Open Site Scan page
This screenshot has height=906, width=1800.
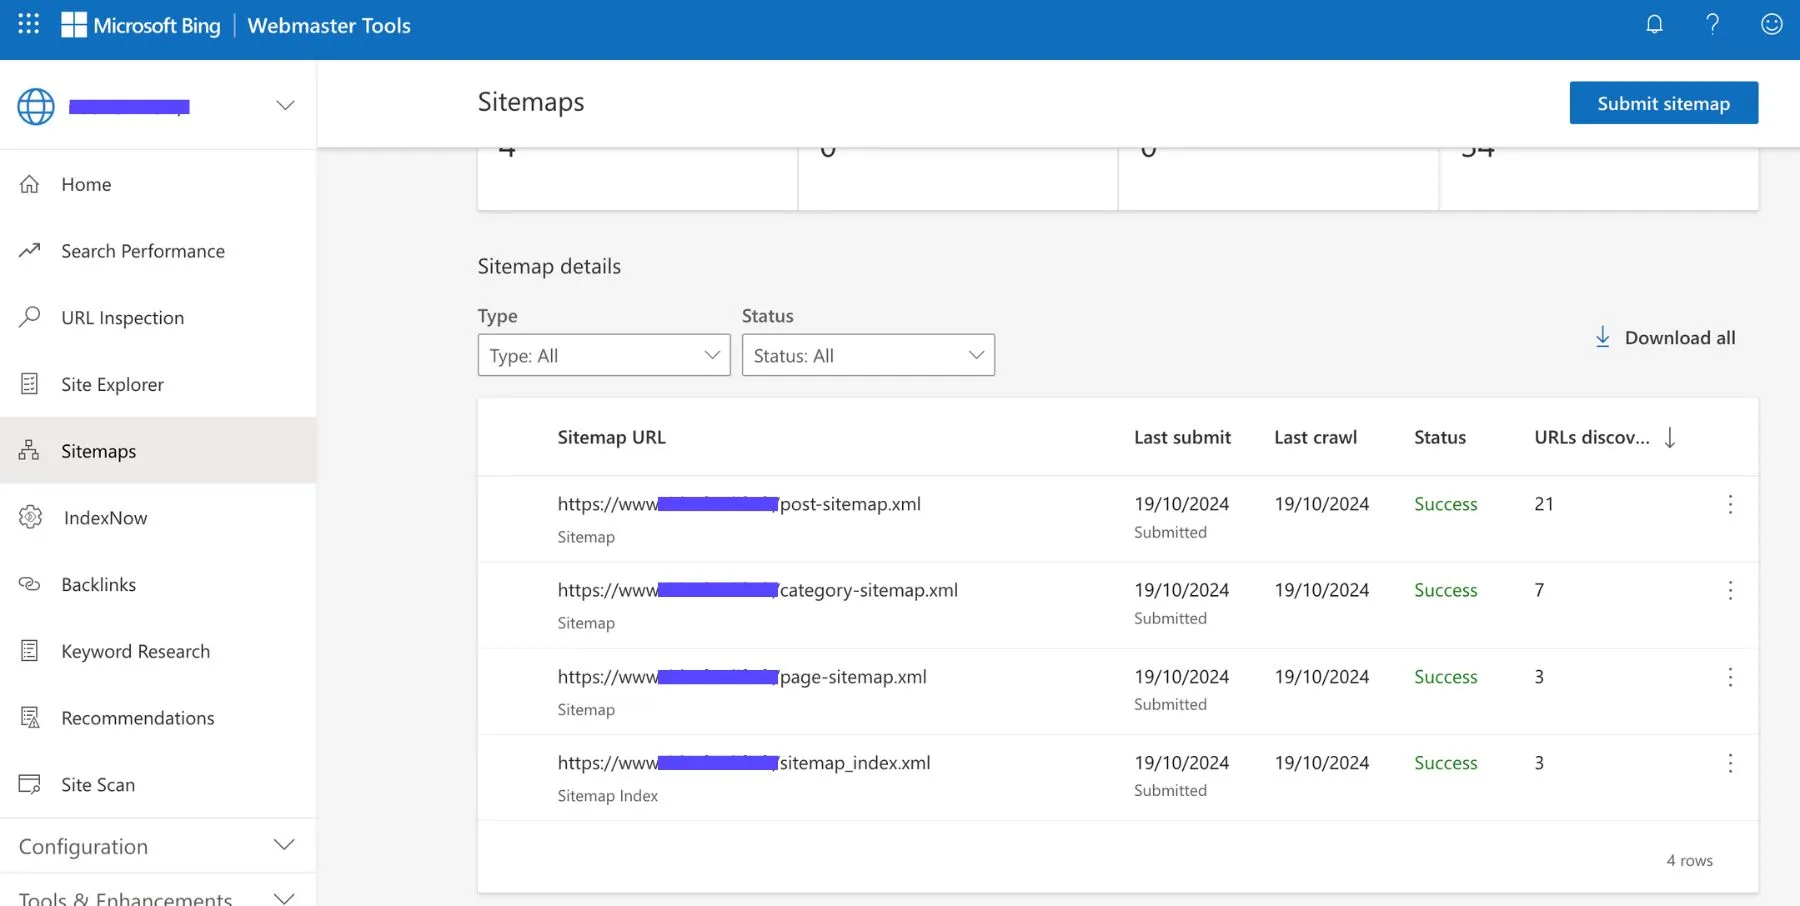point(158,785)
